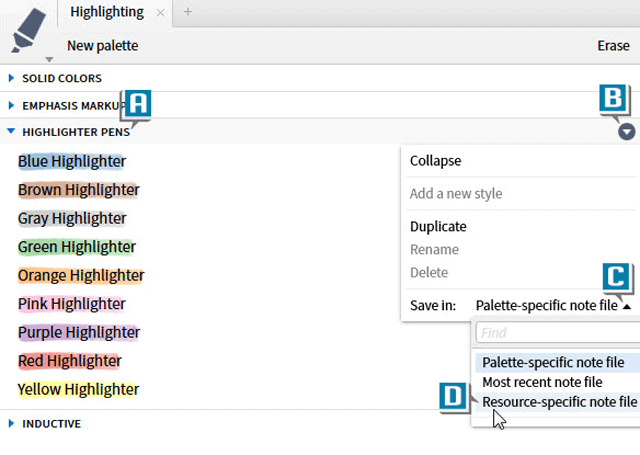Choose Collapse from the context menu
The width and height of the screenshot is (640, 455).
[436, 161]
